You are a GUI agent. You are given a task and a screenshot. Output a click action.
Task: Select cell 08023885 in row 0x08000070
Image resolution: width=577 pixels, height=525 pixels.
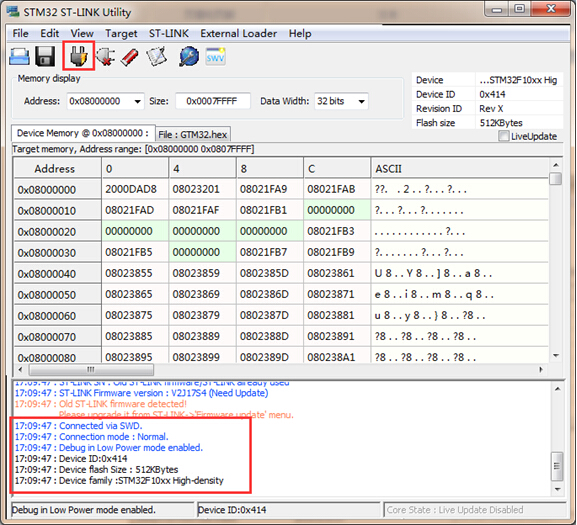pos(135,336)
